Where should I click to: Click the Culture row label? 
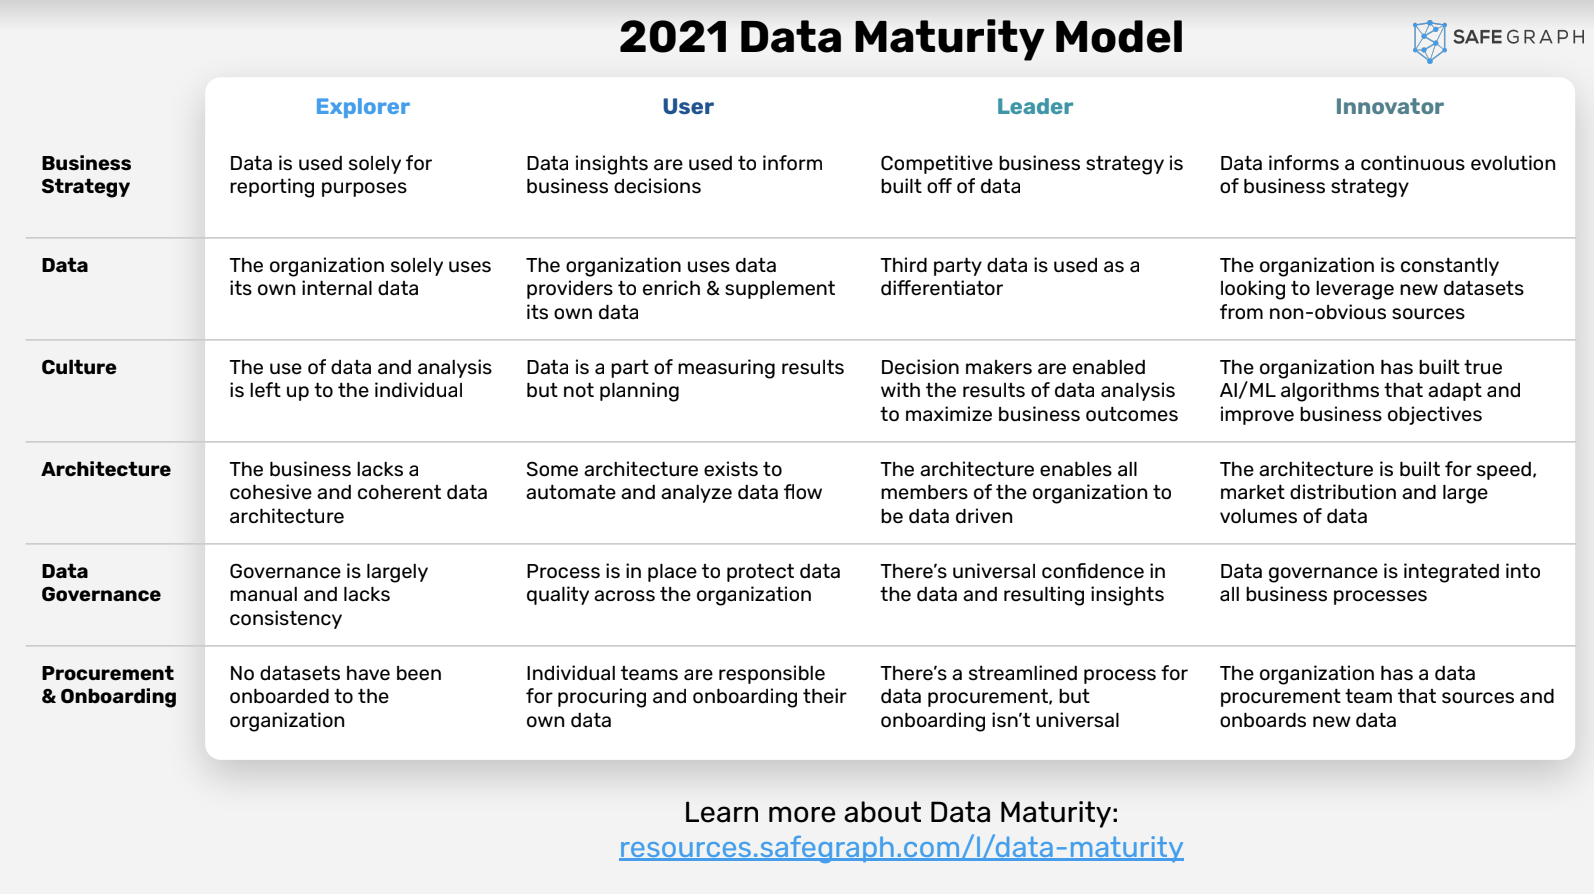pos(79,367)
